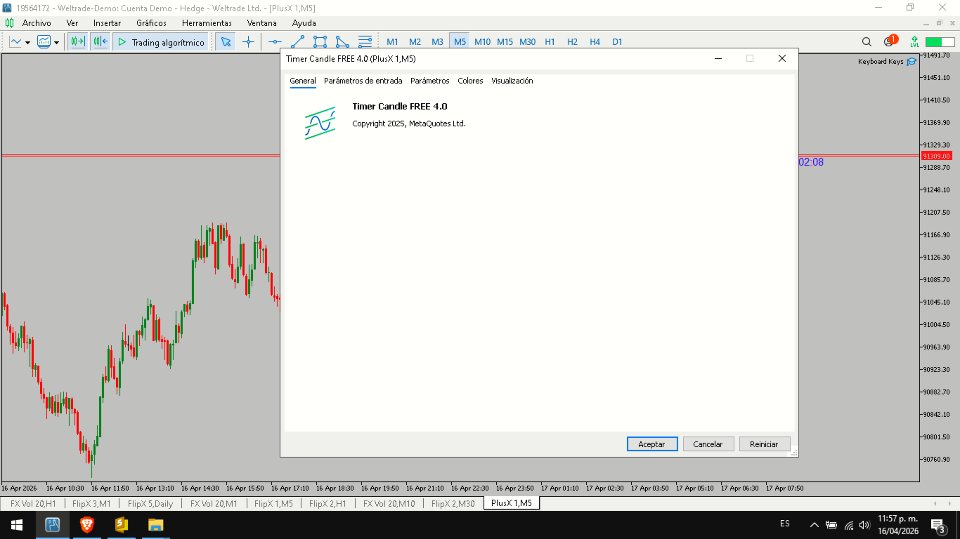Select the crosshair tool

point(248,42)
